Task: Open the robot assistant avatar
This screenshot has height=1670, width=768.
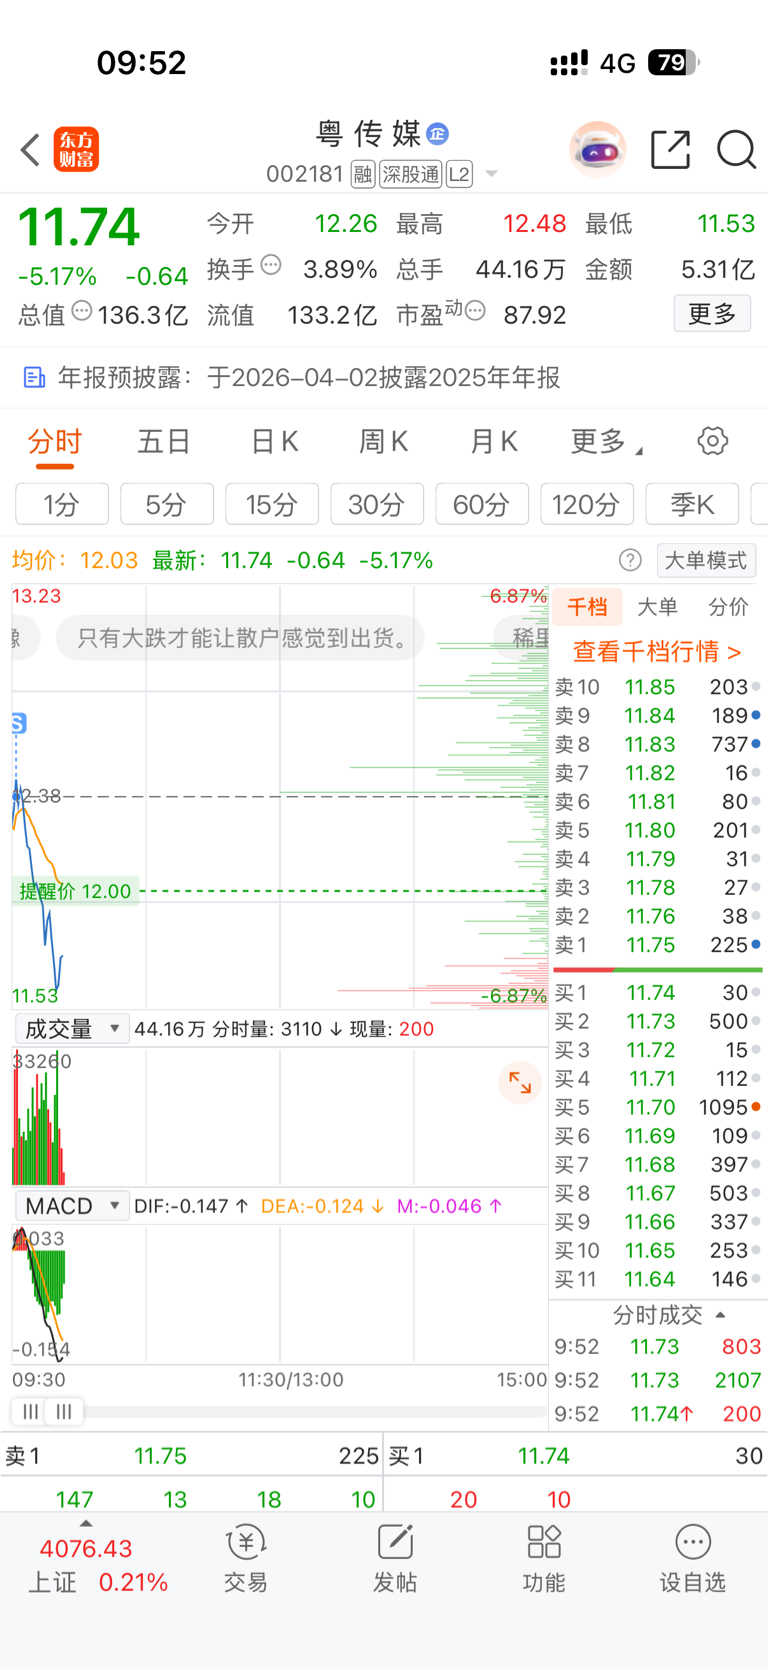Action: click(x=598, y=150)
